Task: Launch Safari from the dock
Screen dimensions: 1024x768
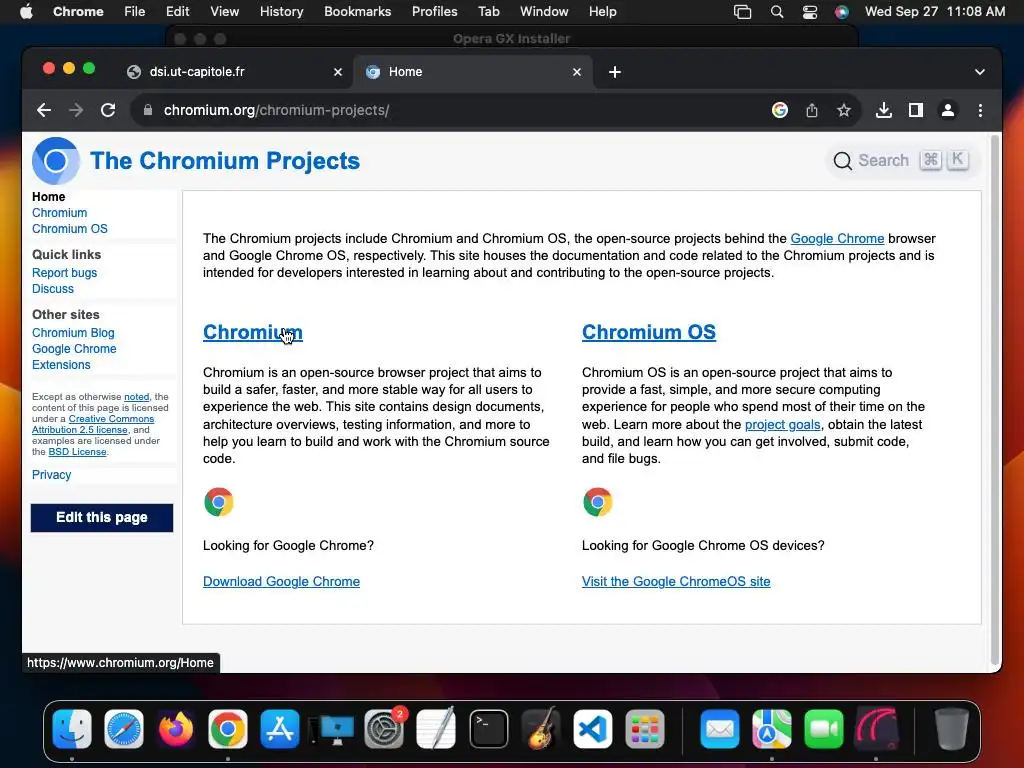Action: pyautogui.click(x=123, y=729)
